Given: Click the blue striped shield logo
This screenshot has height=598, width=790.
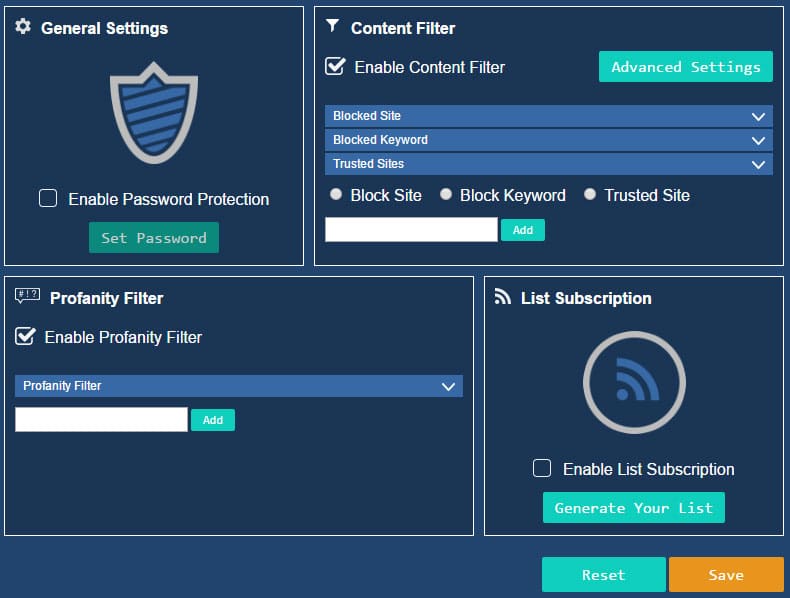Looking at the screenshot, I should click(153, 112).
